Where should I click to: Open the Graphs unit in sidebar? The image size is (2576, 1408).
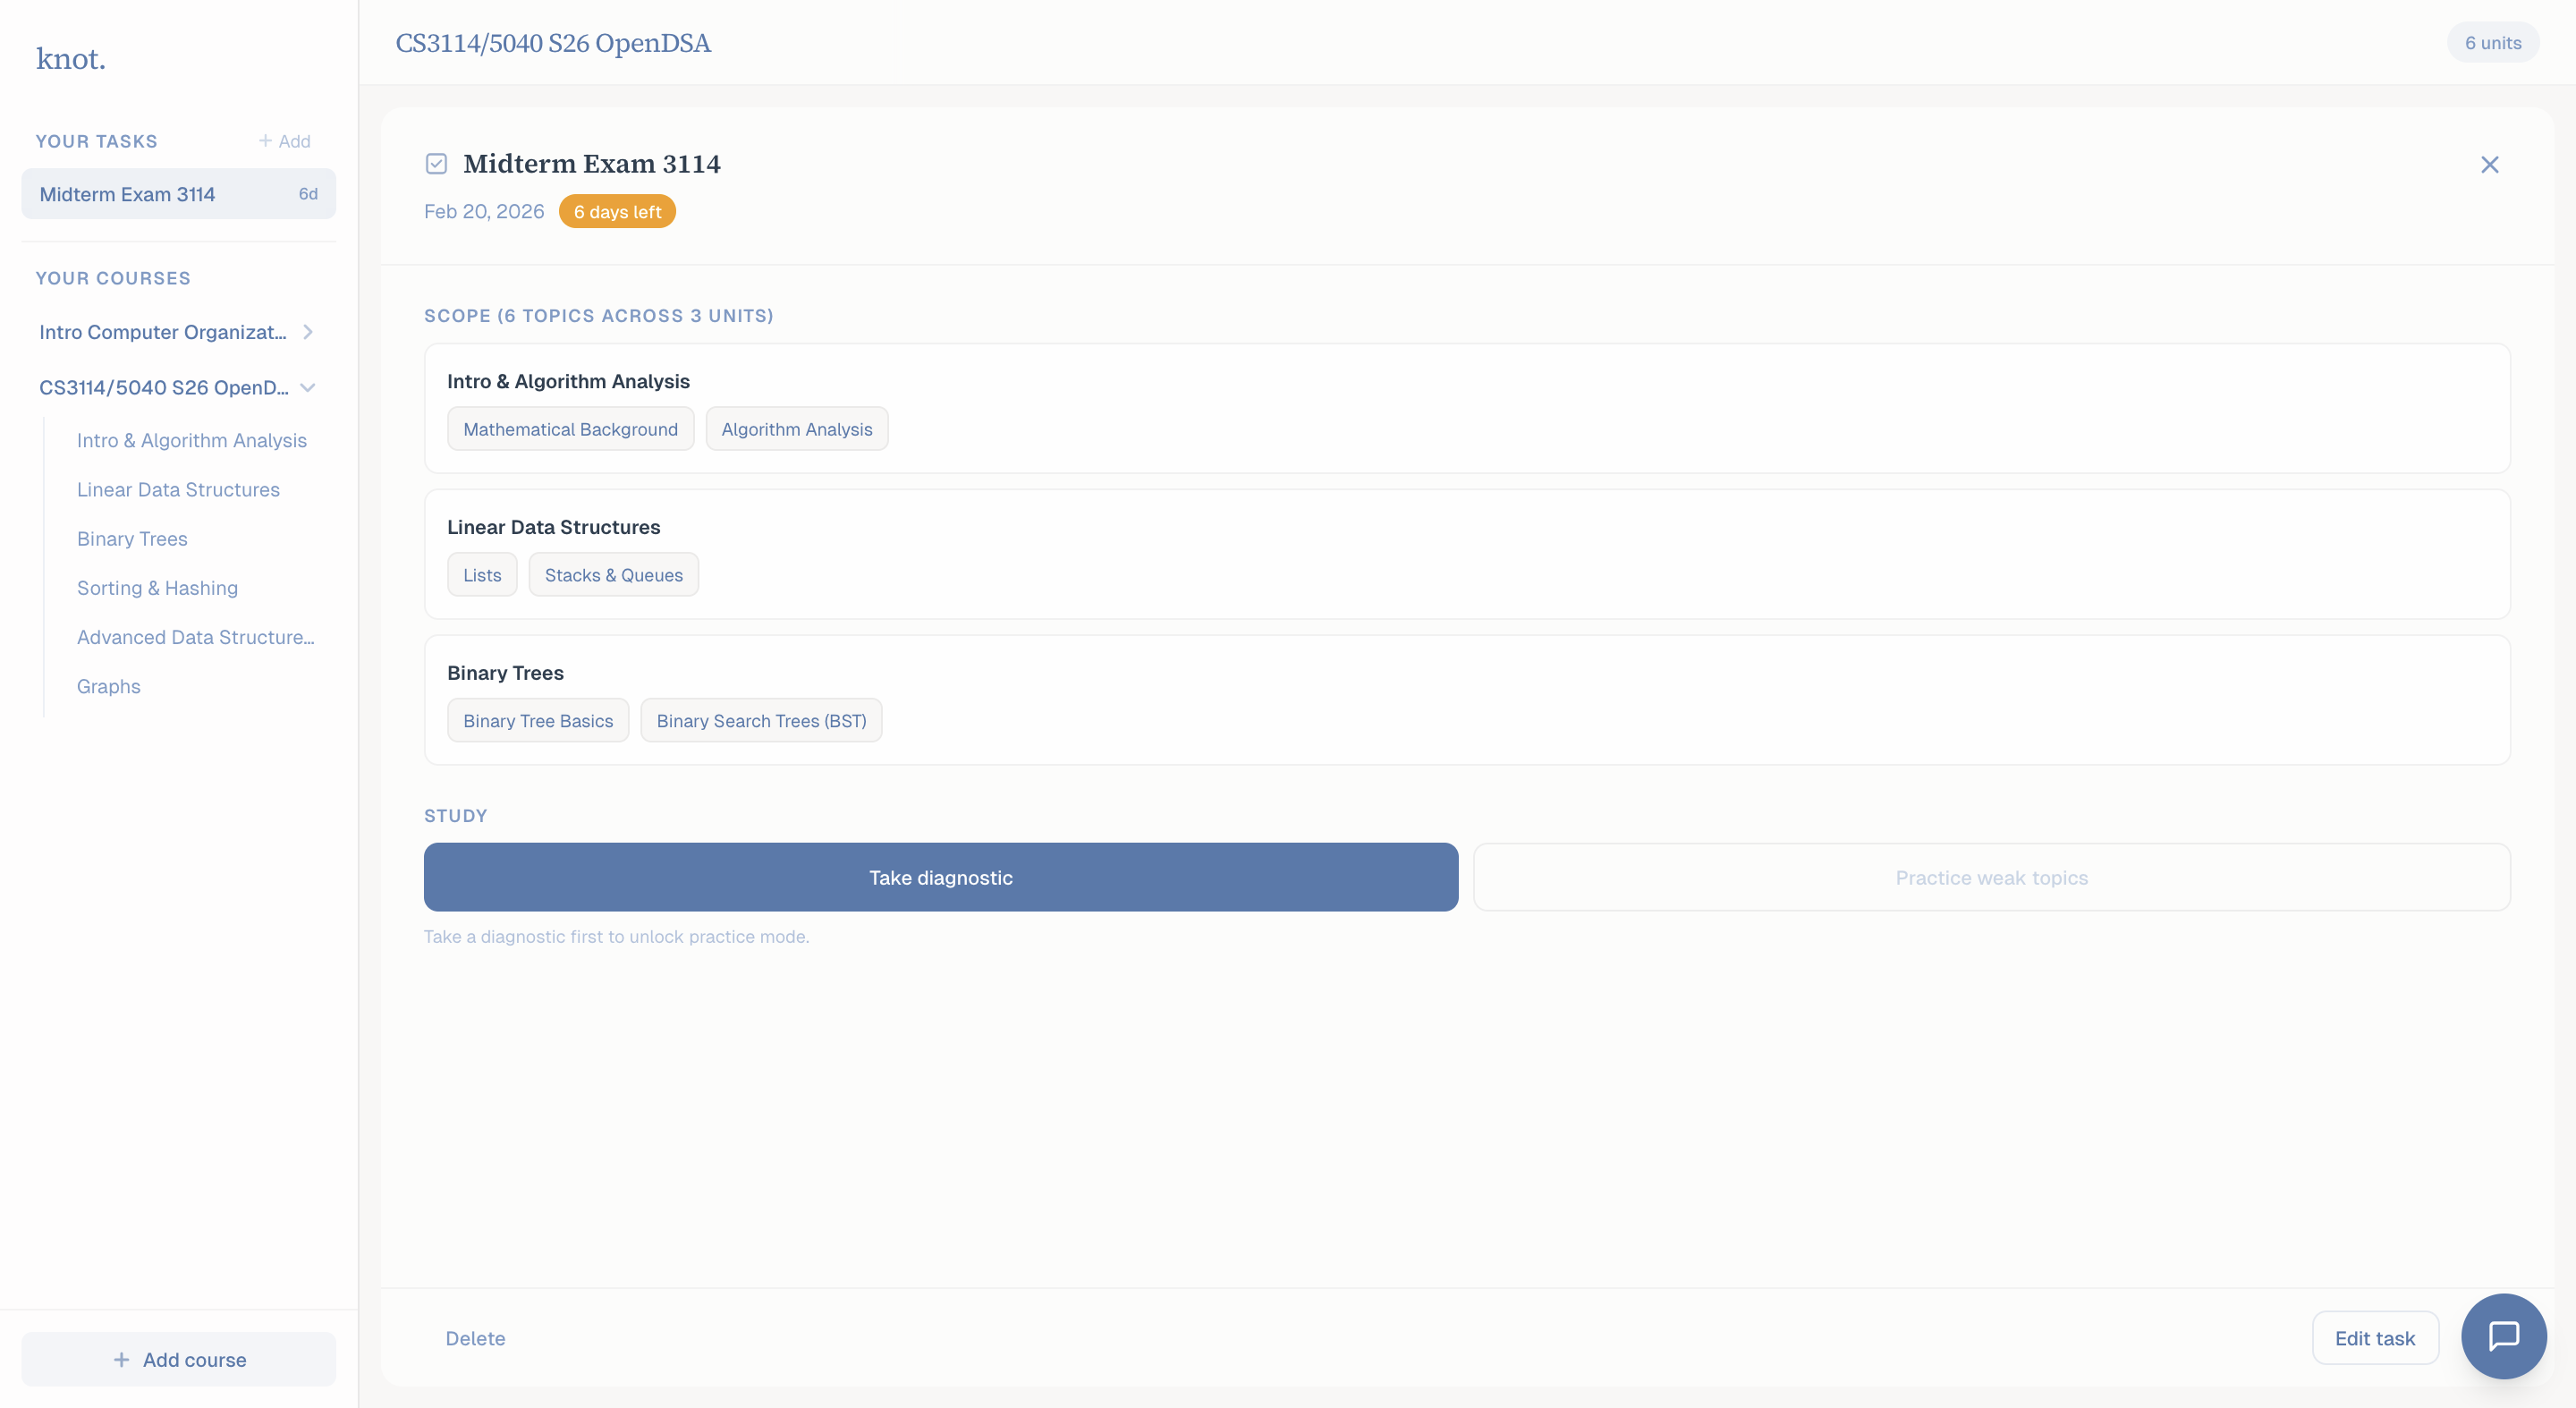[108, 686]
